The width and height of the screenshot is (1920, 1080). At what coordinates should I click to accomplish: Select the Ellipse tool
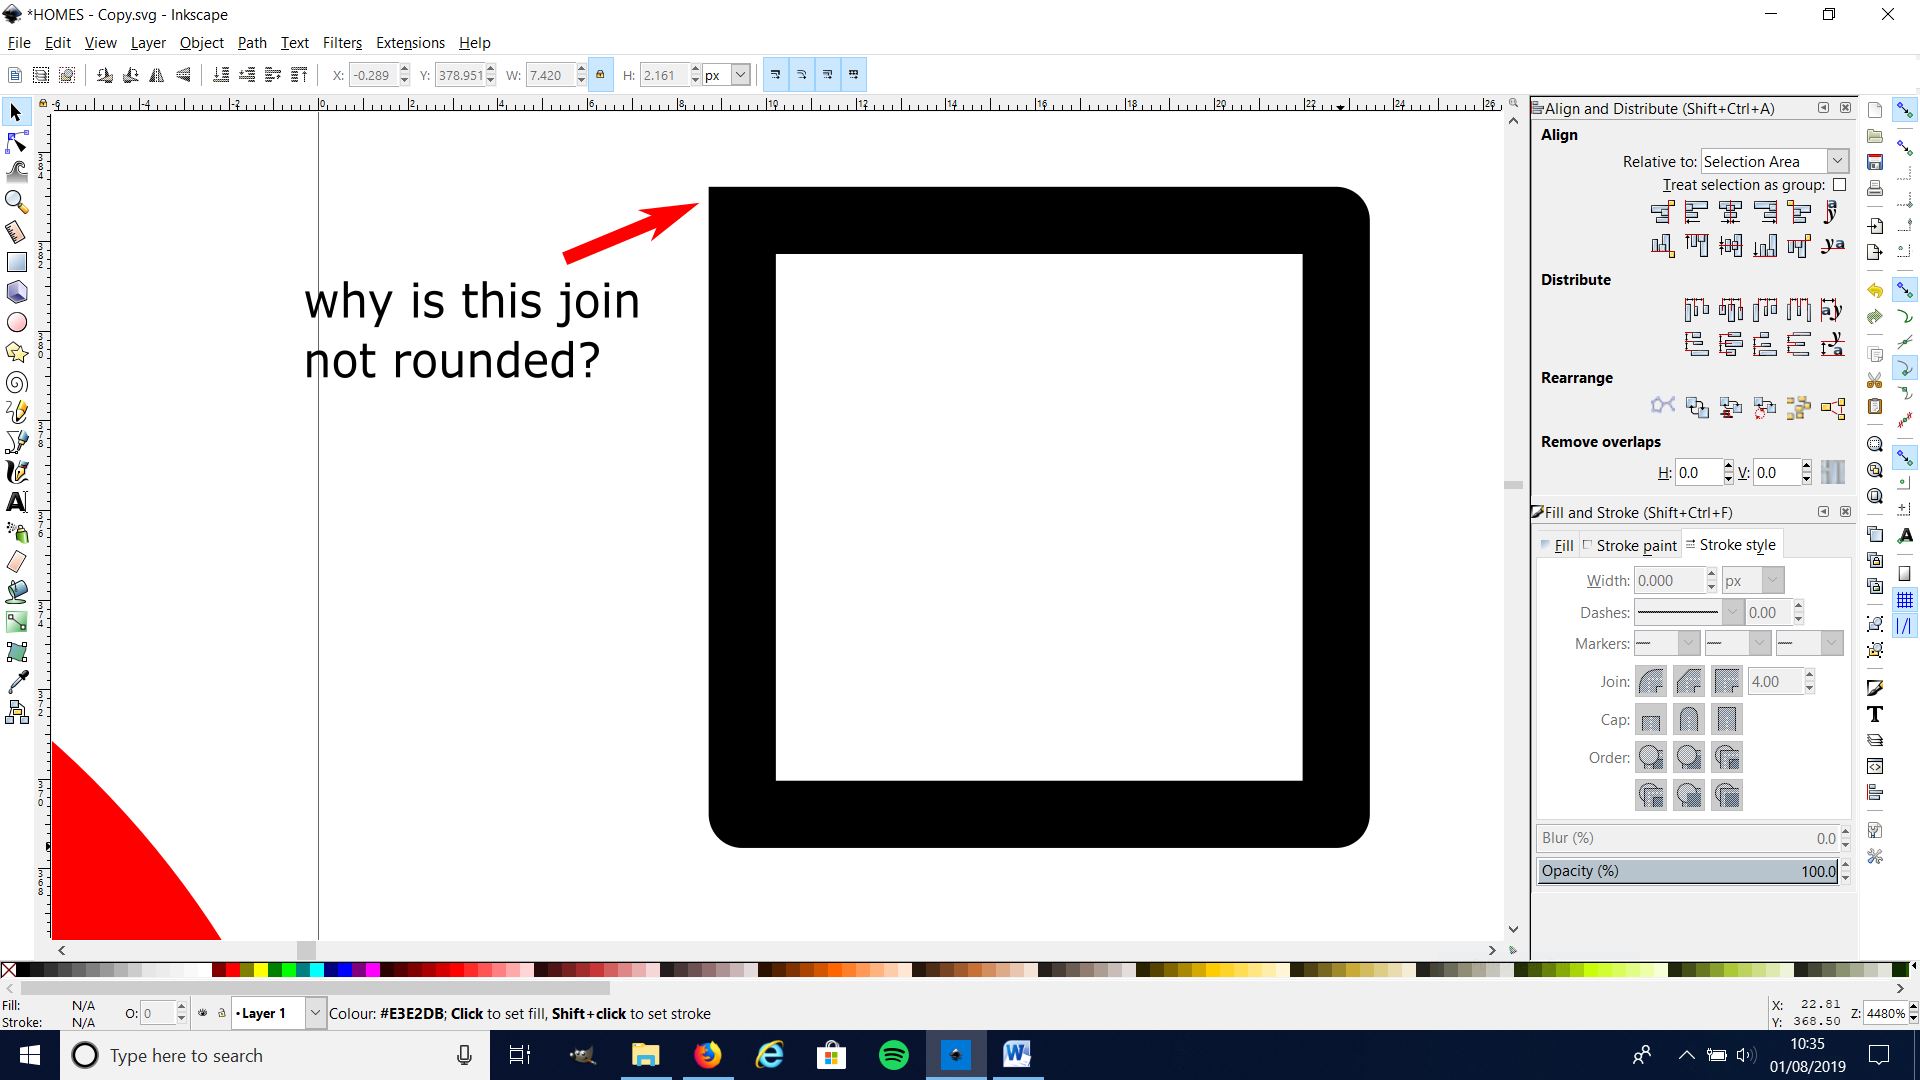[x=17, y=322]
